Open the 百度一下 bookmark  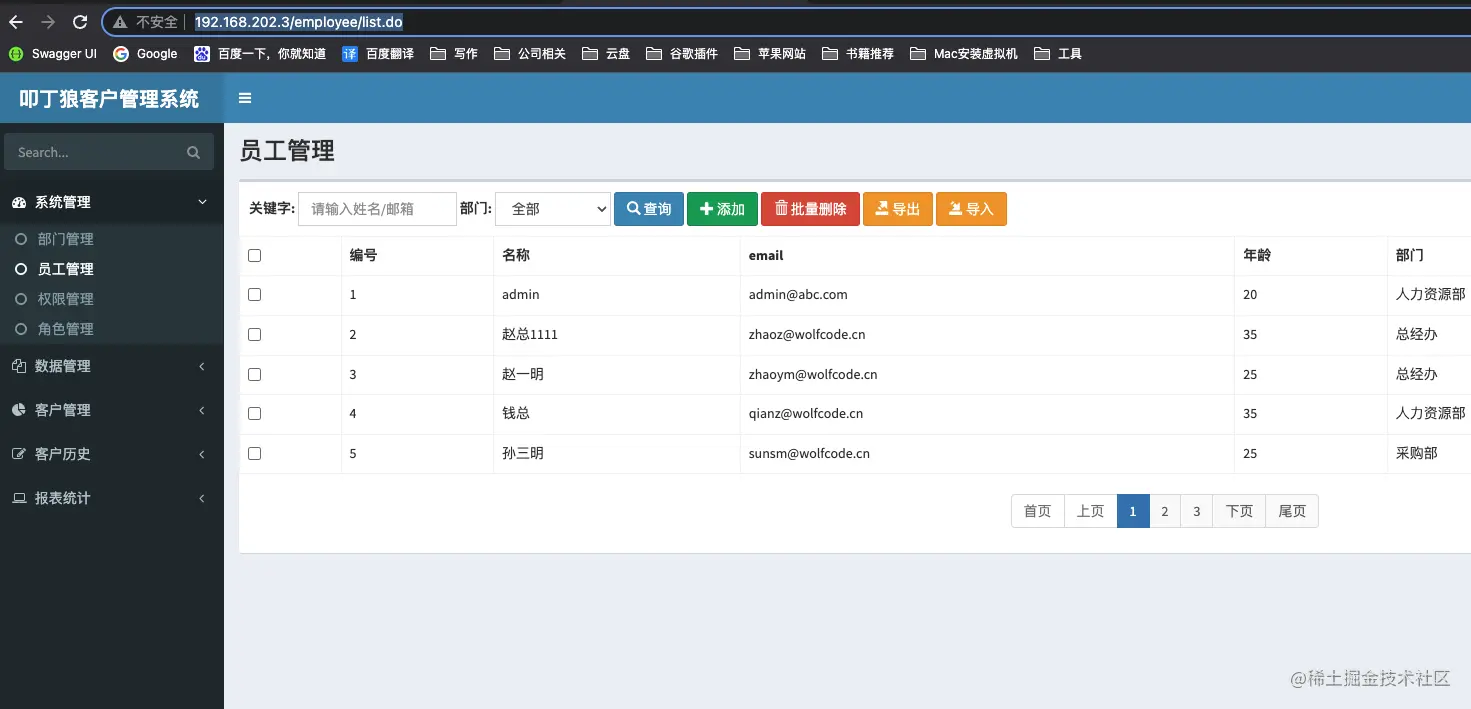tap(260, 54)
